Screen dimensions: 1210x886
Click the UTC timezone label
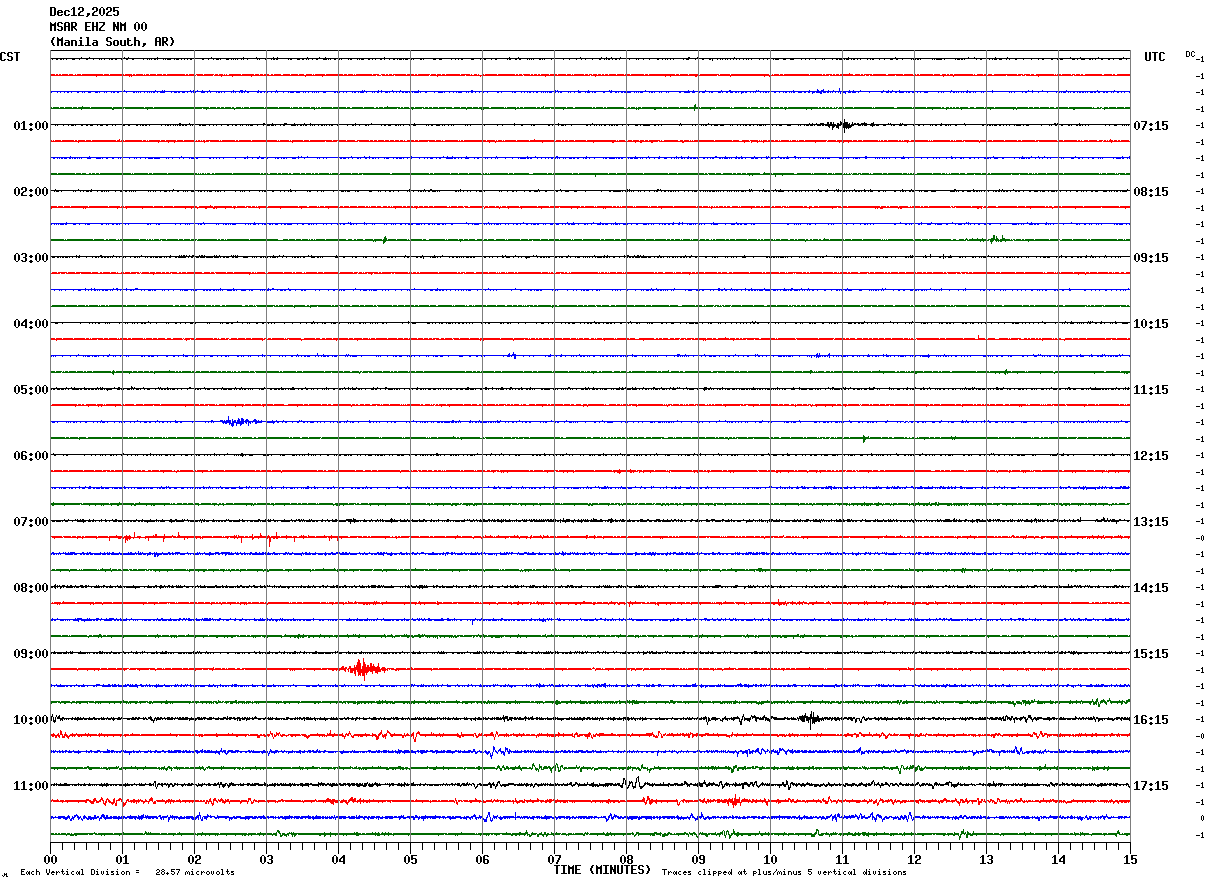1155,57
